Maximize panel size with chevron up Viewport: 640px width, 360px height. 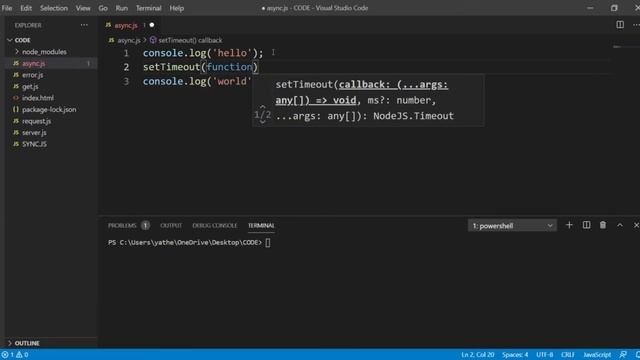coord(620,225)
